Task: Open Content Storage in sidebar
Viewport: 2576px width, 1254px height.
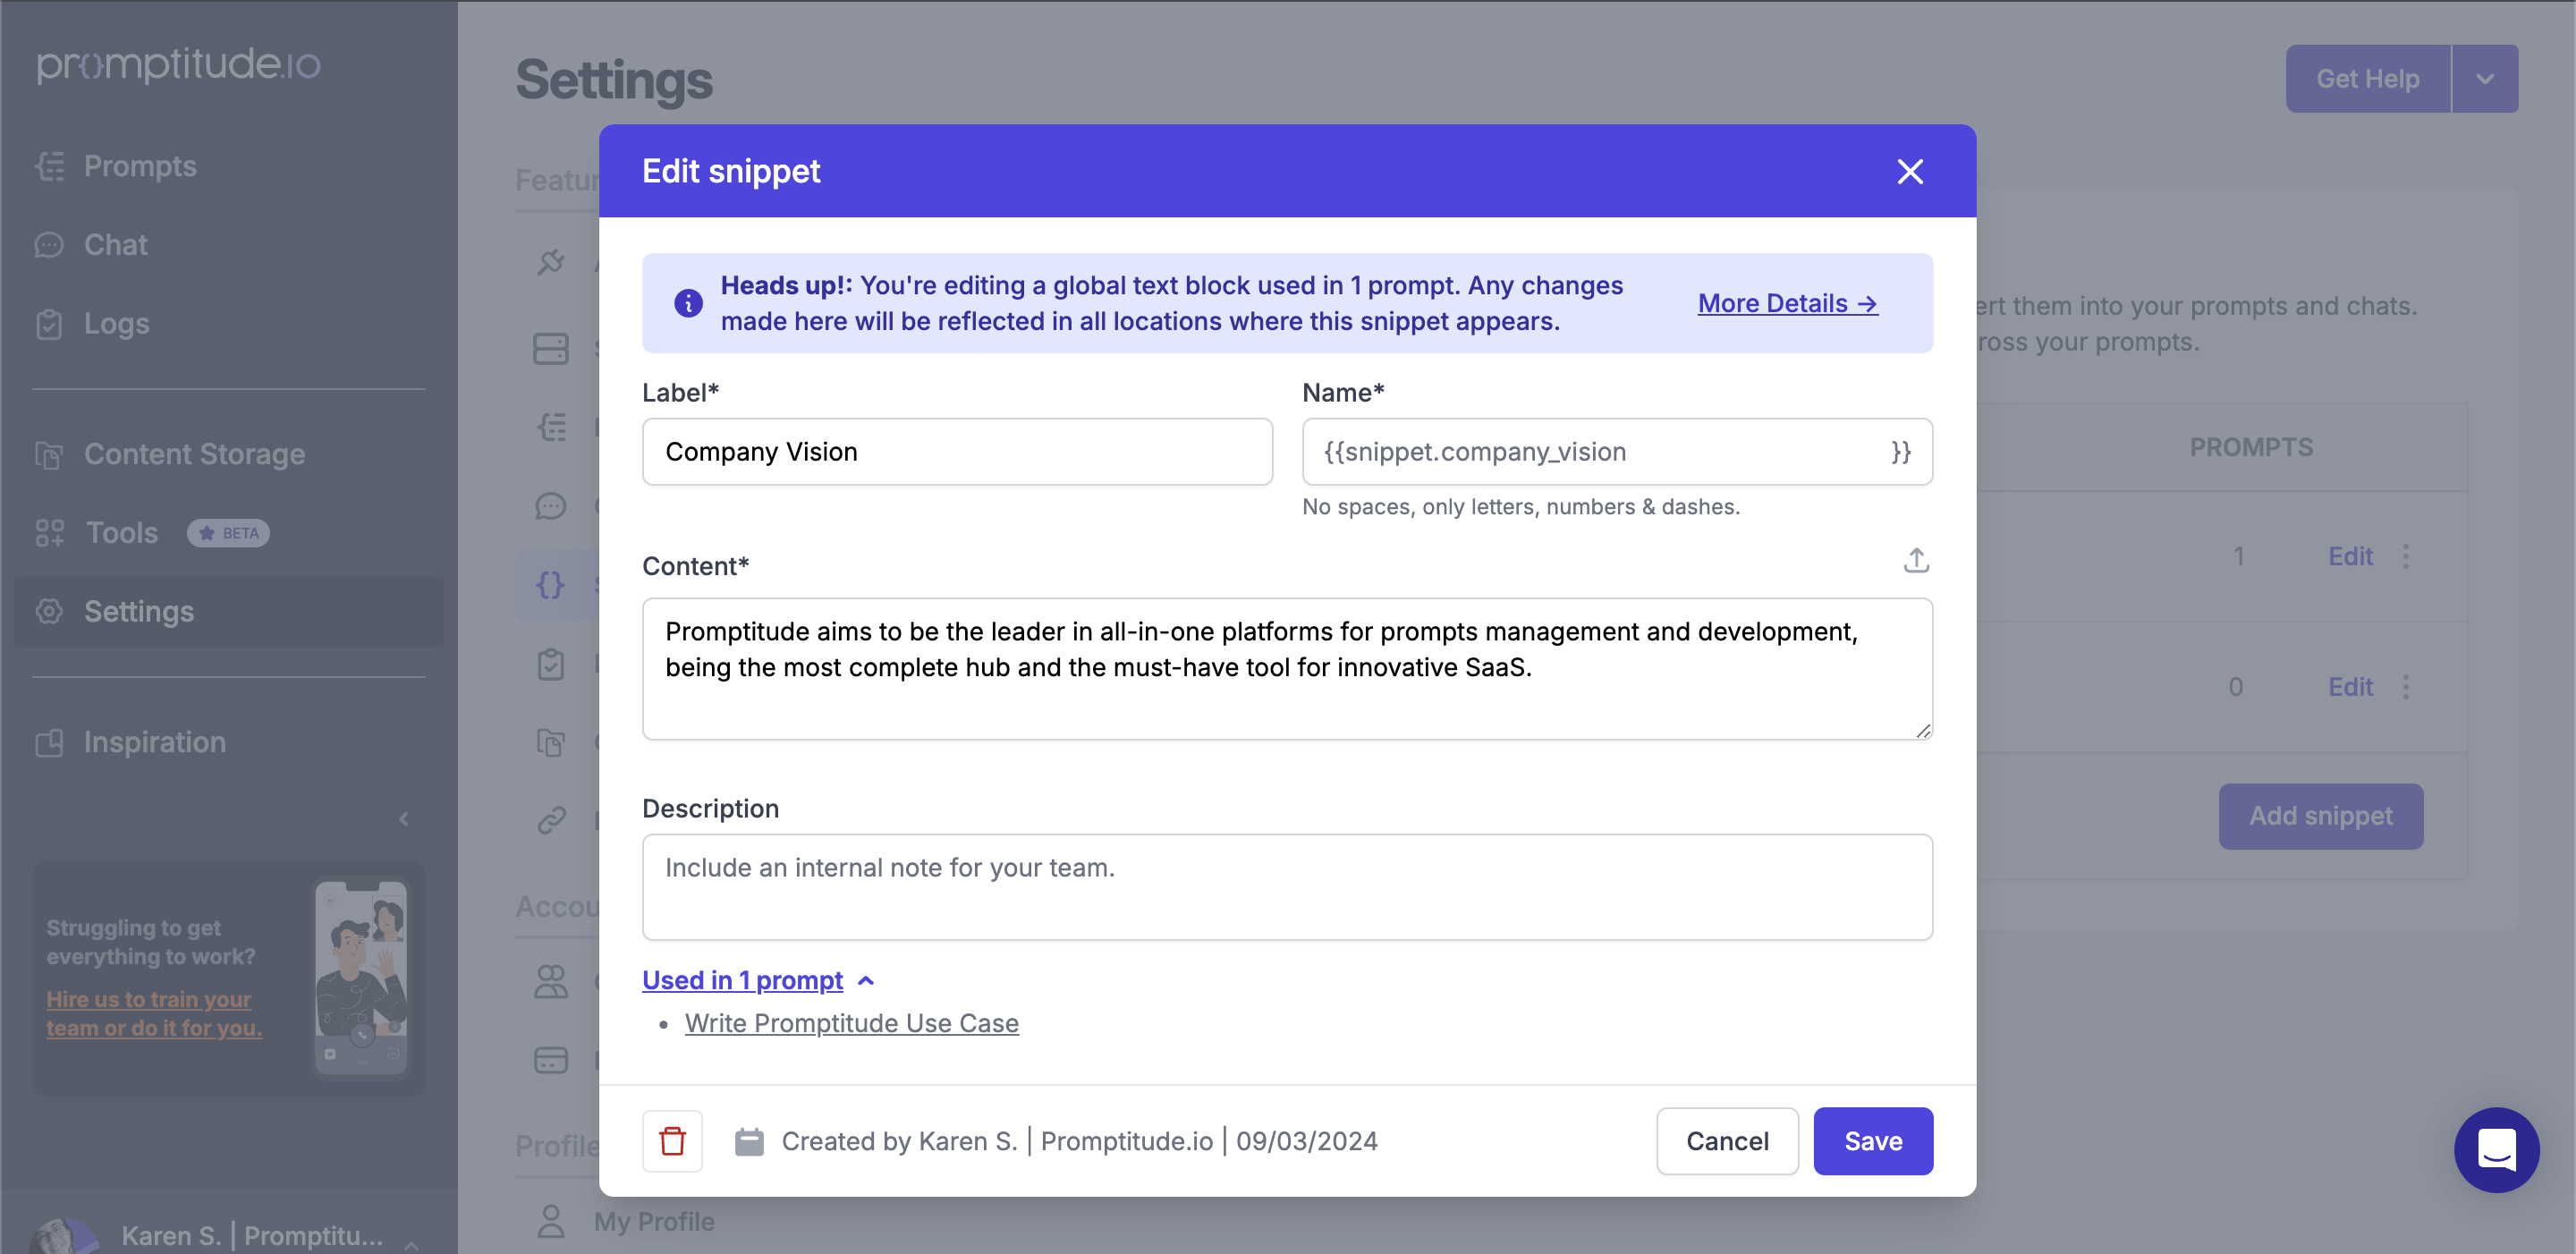Action: click(194, 454)
